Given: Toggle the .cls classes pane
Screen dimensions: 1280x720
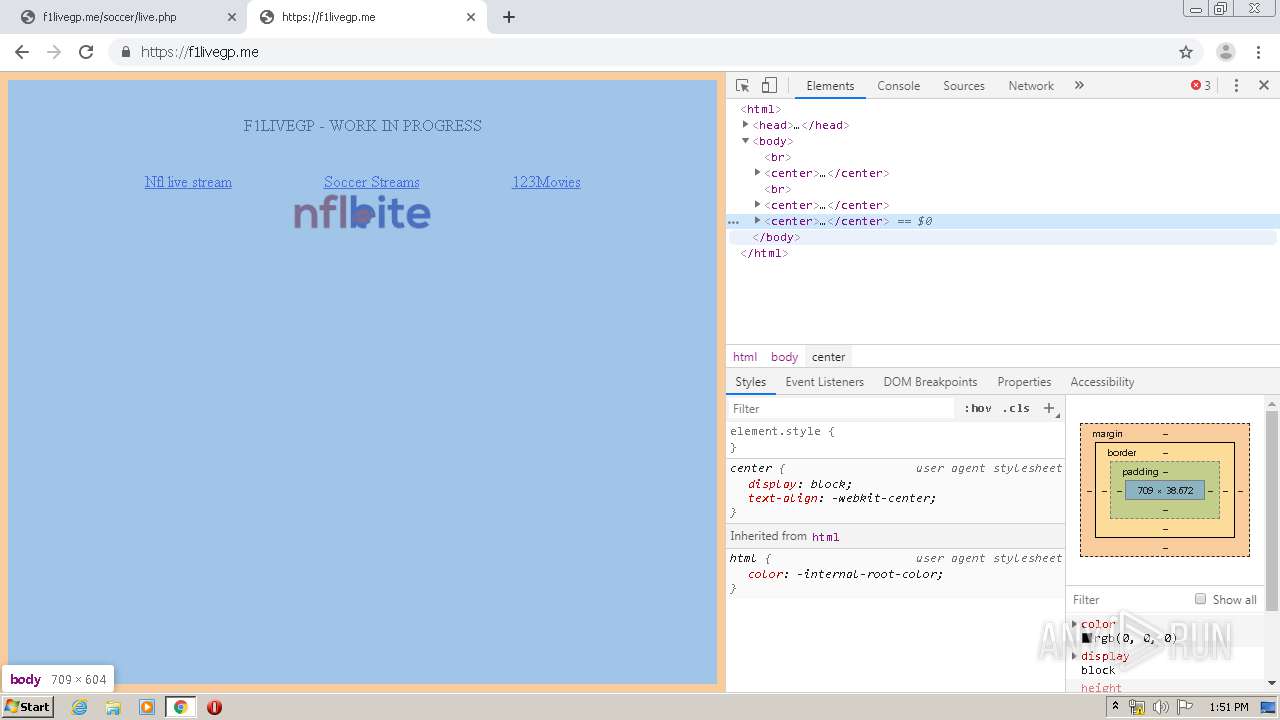Looking at the screenshot, I should (1016, 408).
